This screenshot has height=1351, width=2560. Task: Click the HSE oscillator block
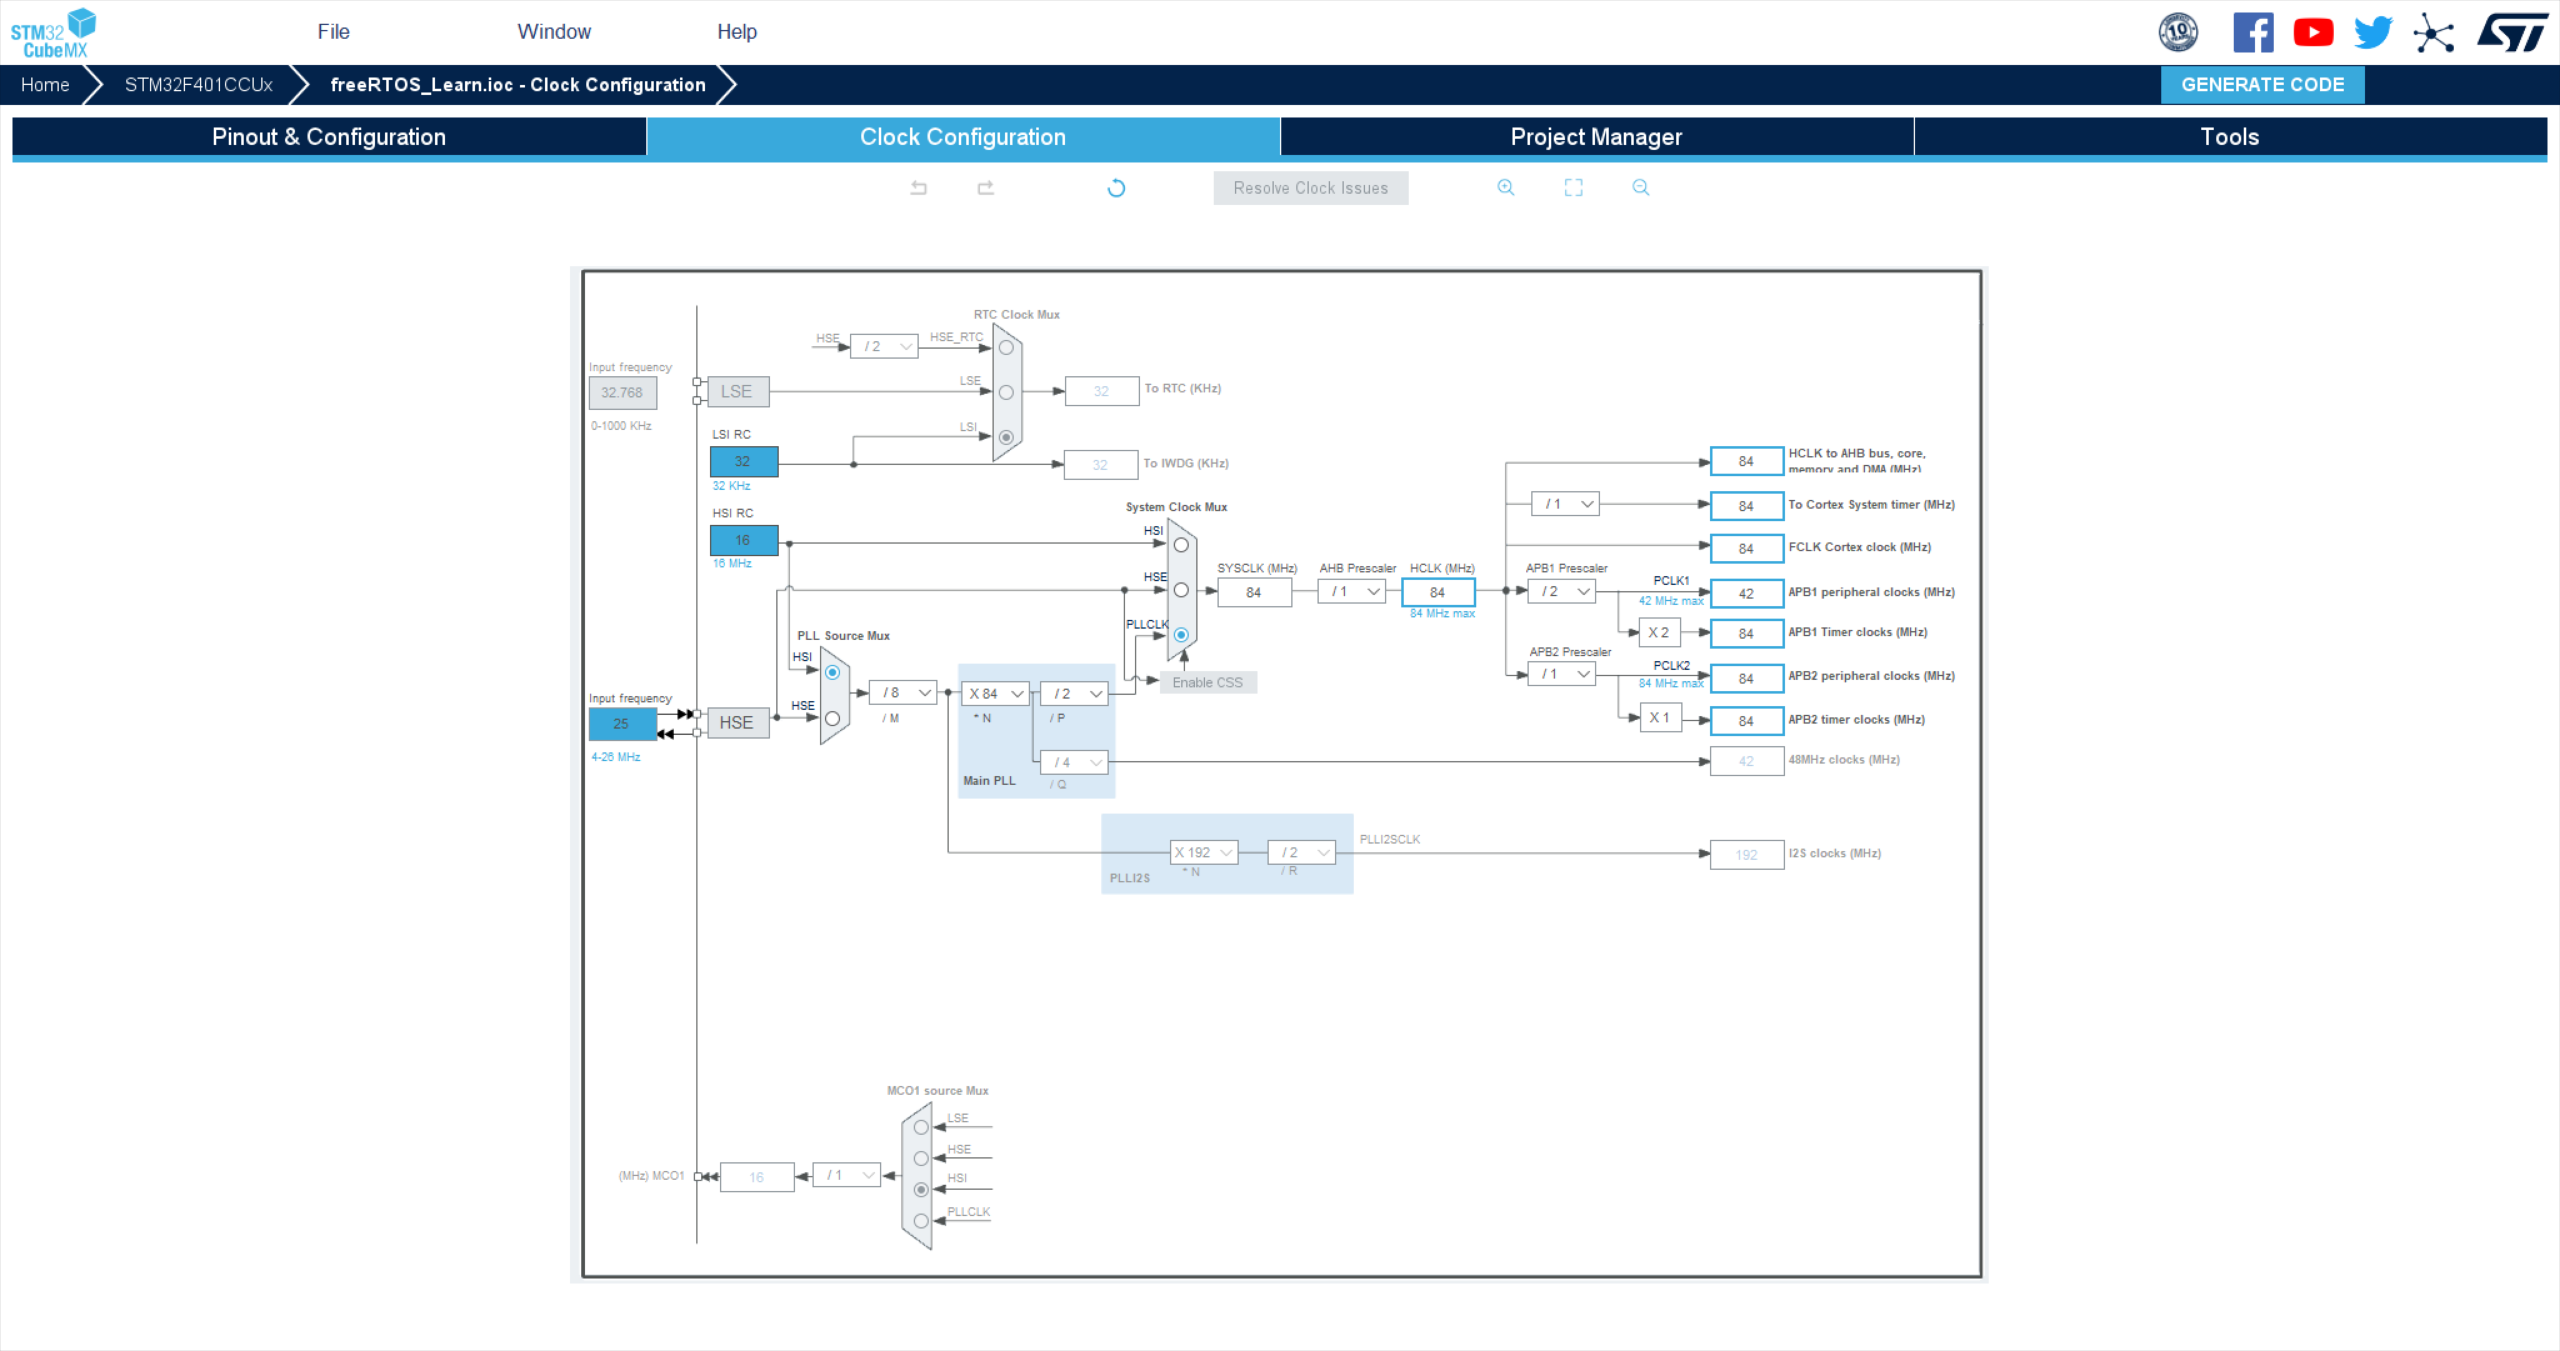(737, 723)
